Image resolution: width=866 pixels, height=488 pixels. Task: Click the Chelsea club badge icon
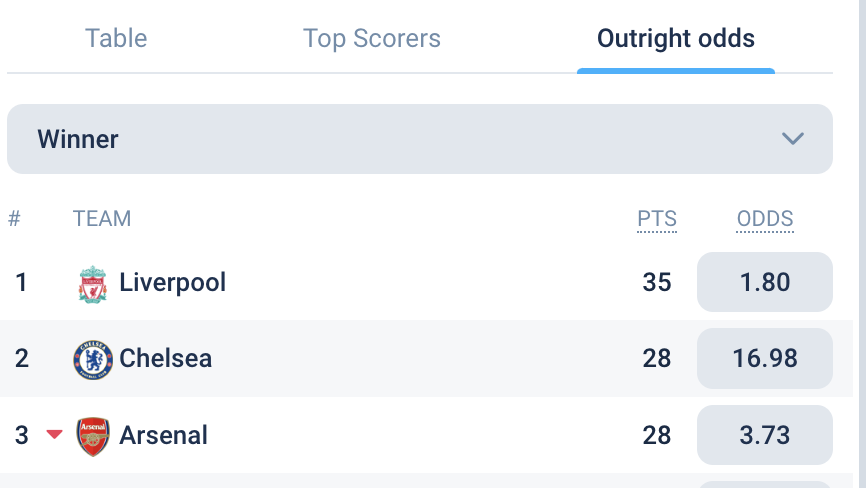click(x=93, y=359)
